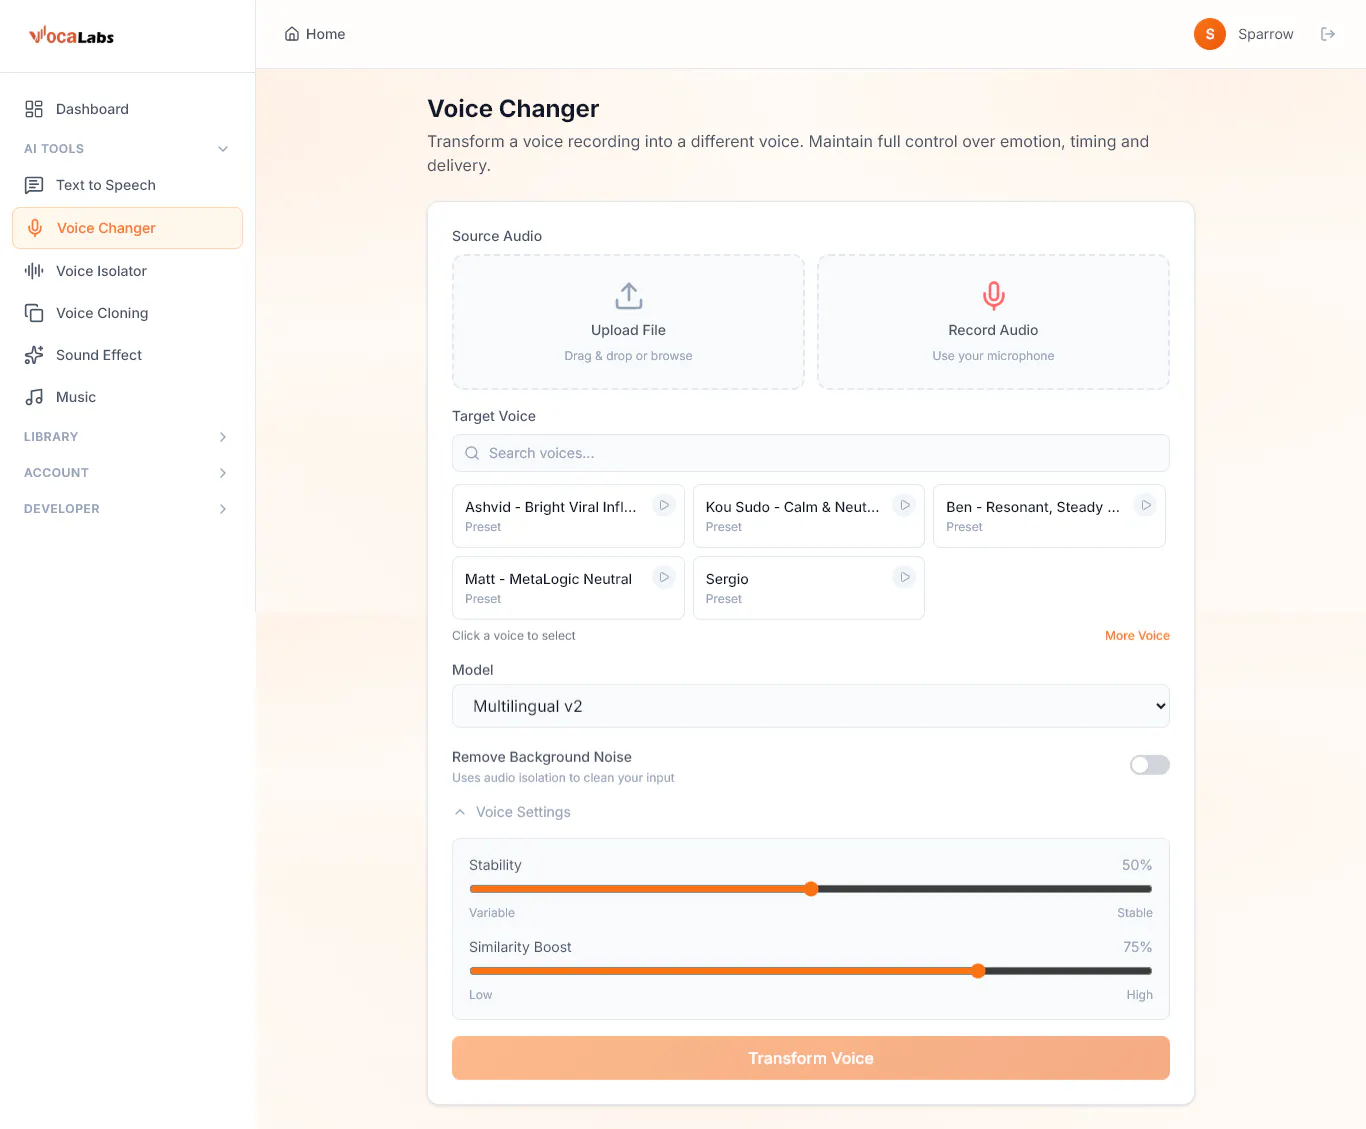This screenshot has width=1366, height=1129.
Task: Click the 'Drag & drop or browse' text
Action: point(628,356)
